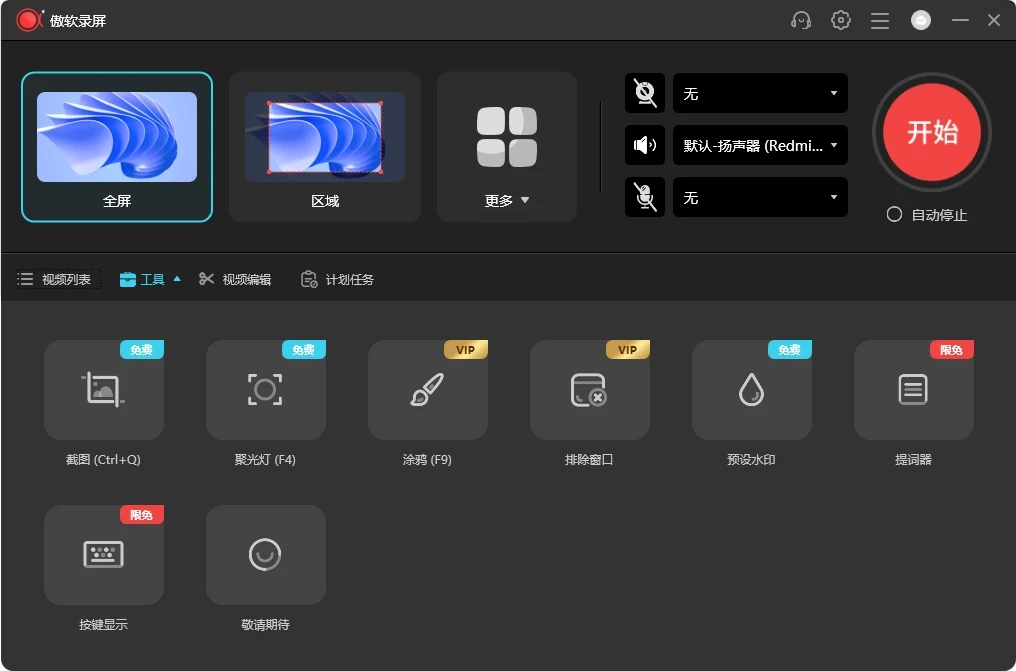Click the 按键显示 label text
The width and height of the screenshot is (1016, 671).
103,624
